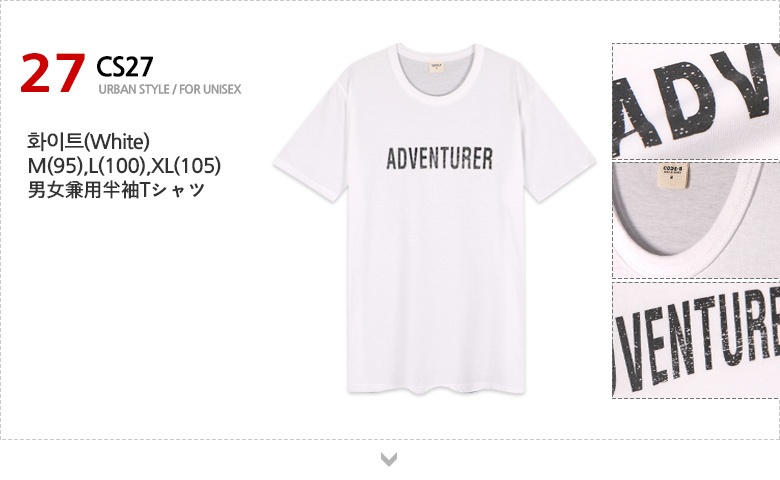Click the ADVENTURER print on the shirt

[x=438, y=159]
